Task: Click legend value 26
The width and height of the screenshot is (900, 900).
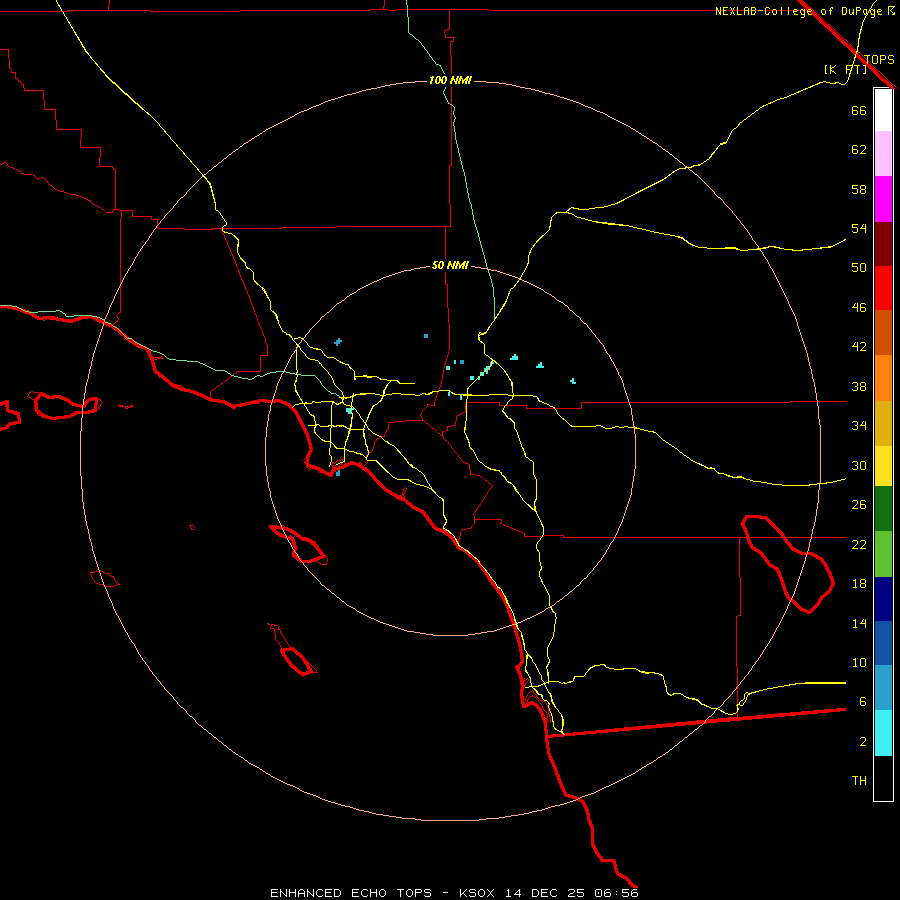Action: tap(859, 505)
